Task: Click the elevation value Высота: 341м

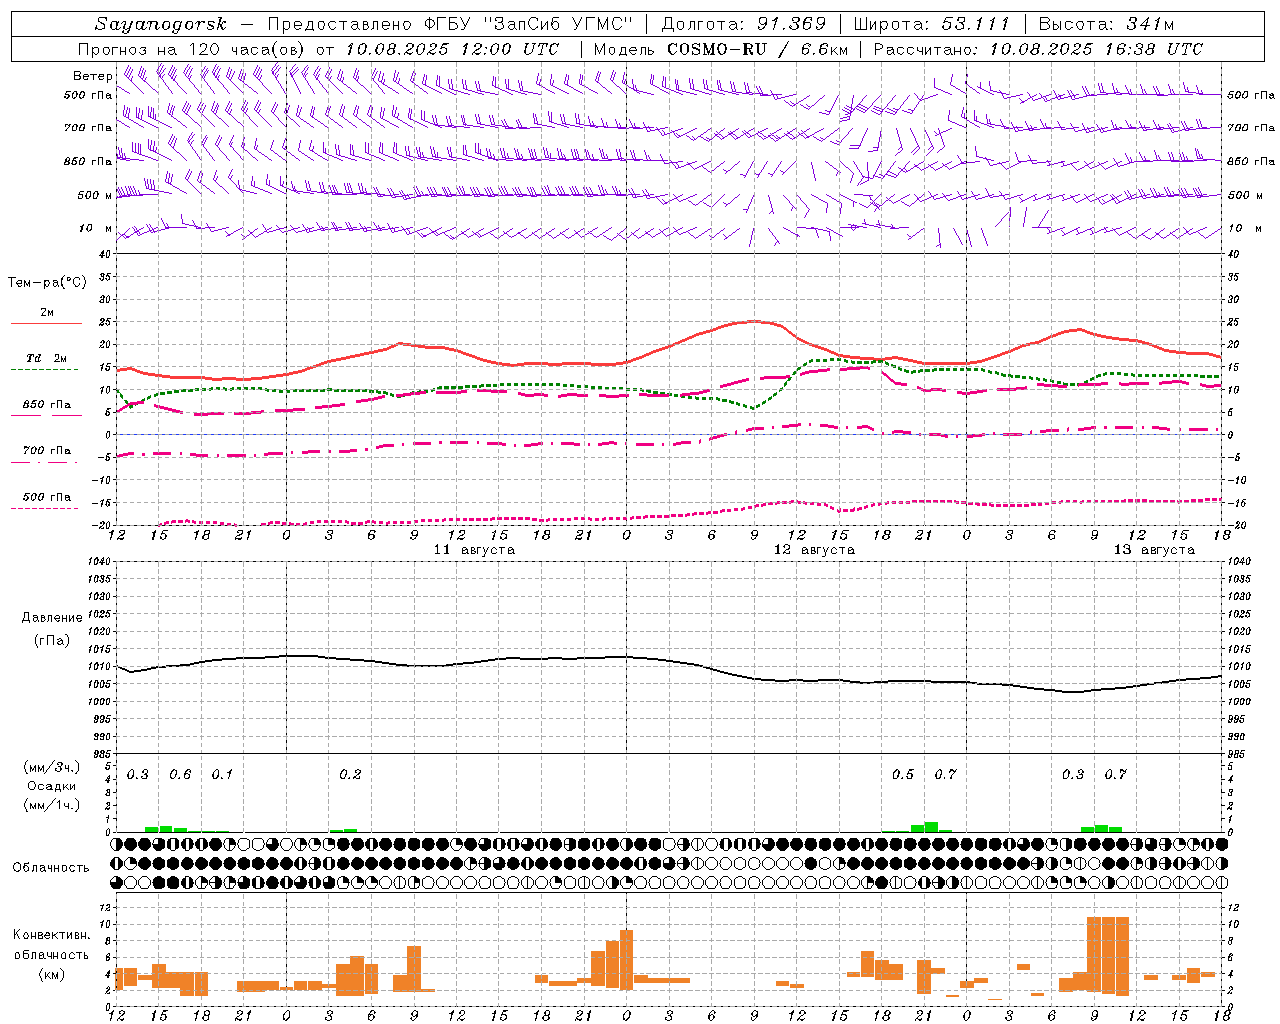Action: [1106, 24]
